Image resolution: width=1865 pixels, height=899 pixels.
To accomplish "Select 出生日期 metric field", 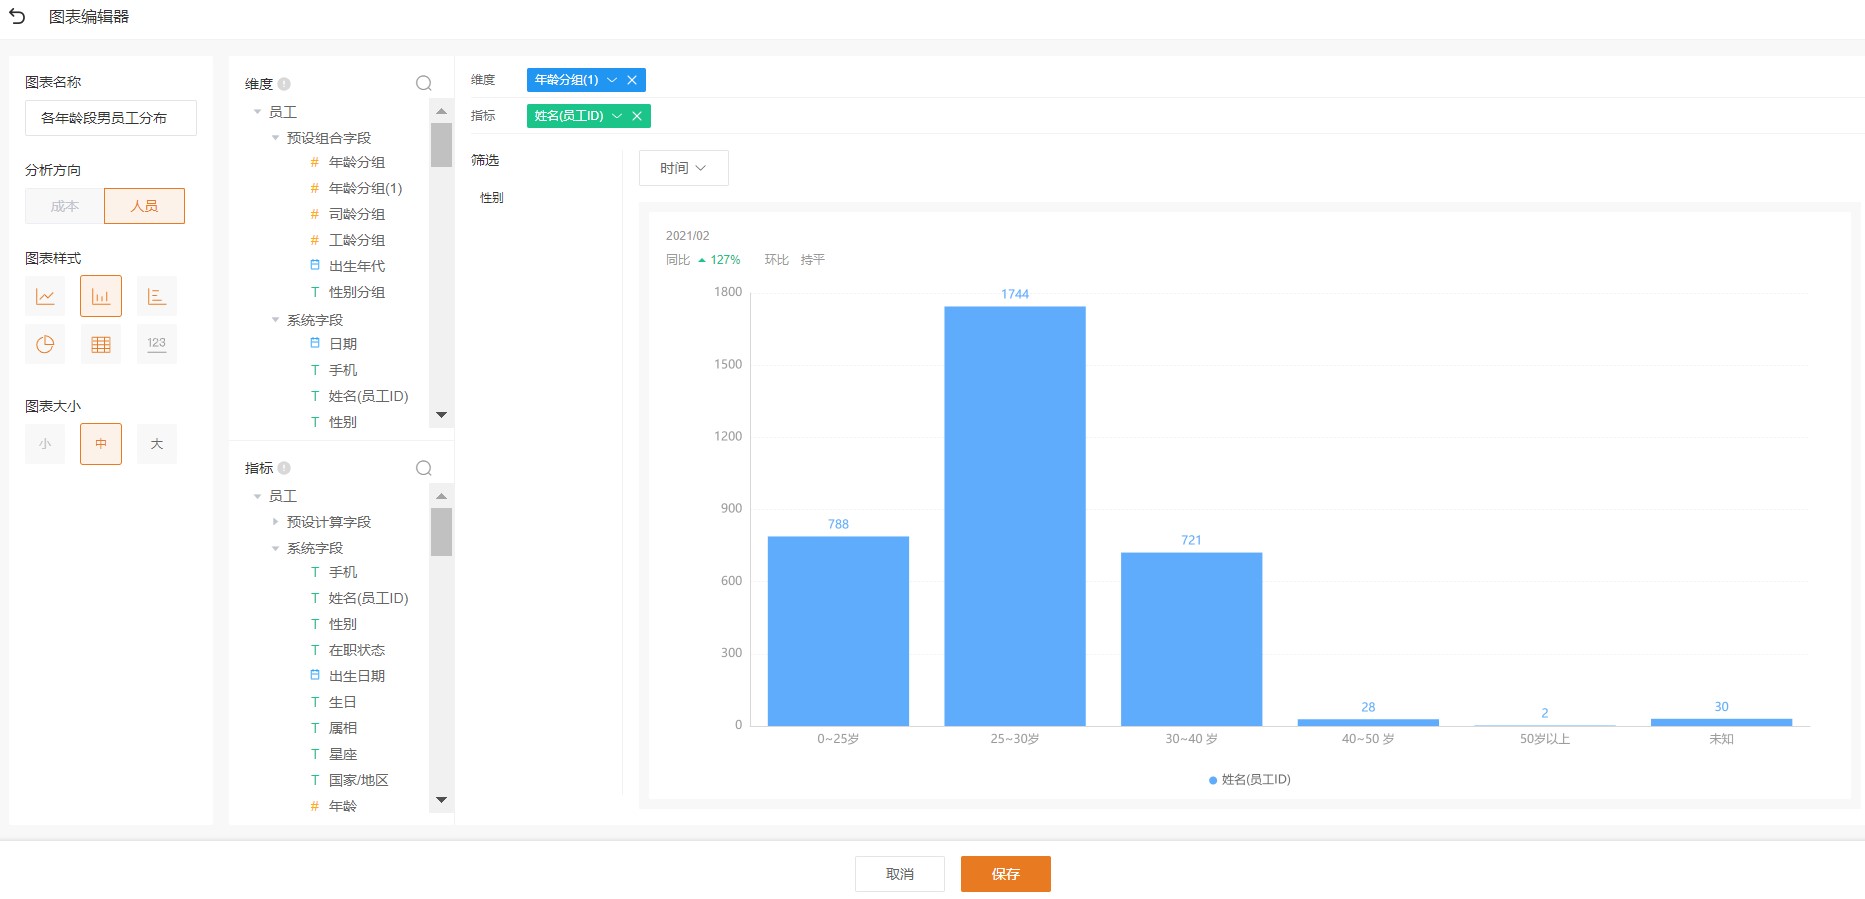I will pos(357,676).
